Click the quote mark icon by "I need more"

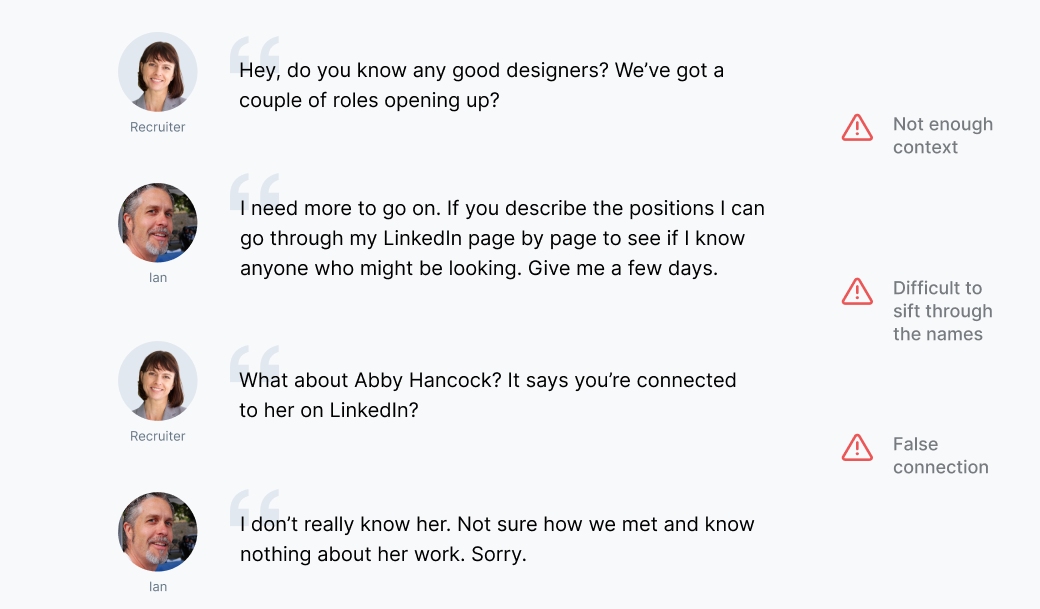coord(254,193)
